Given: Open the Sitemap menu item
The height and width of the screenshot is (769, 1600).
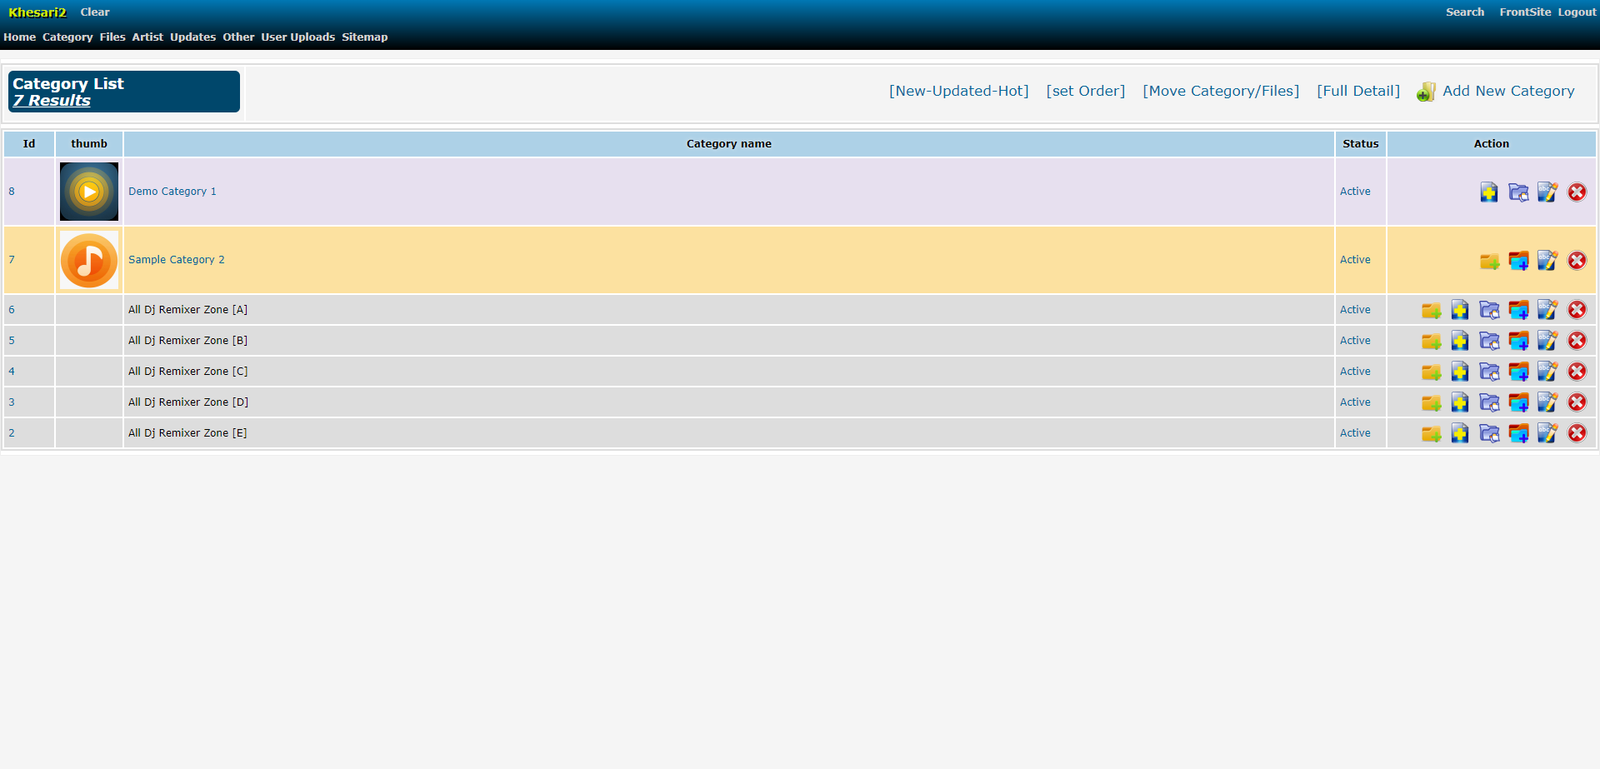Looking at the screenshot, I should pyautogui.click(x=364, y=37).
